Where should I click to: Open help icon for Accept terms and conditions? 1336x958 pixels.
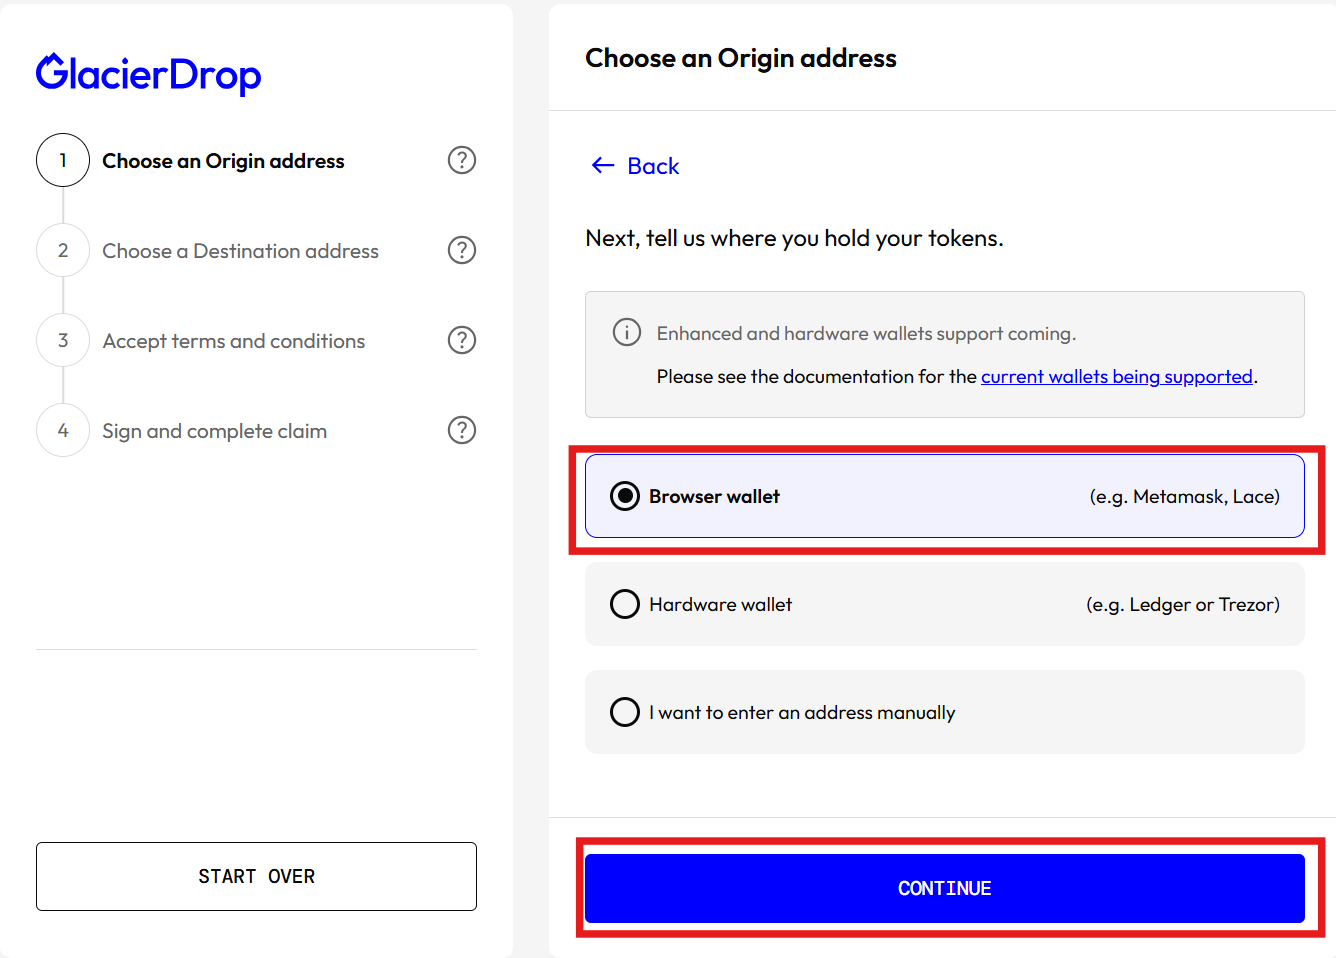tap(461, 340)
